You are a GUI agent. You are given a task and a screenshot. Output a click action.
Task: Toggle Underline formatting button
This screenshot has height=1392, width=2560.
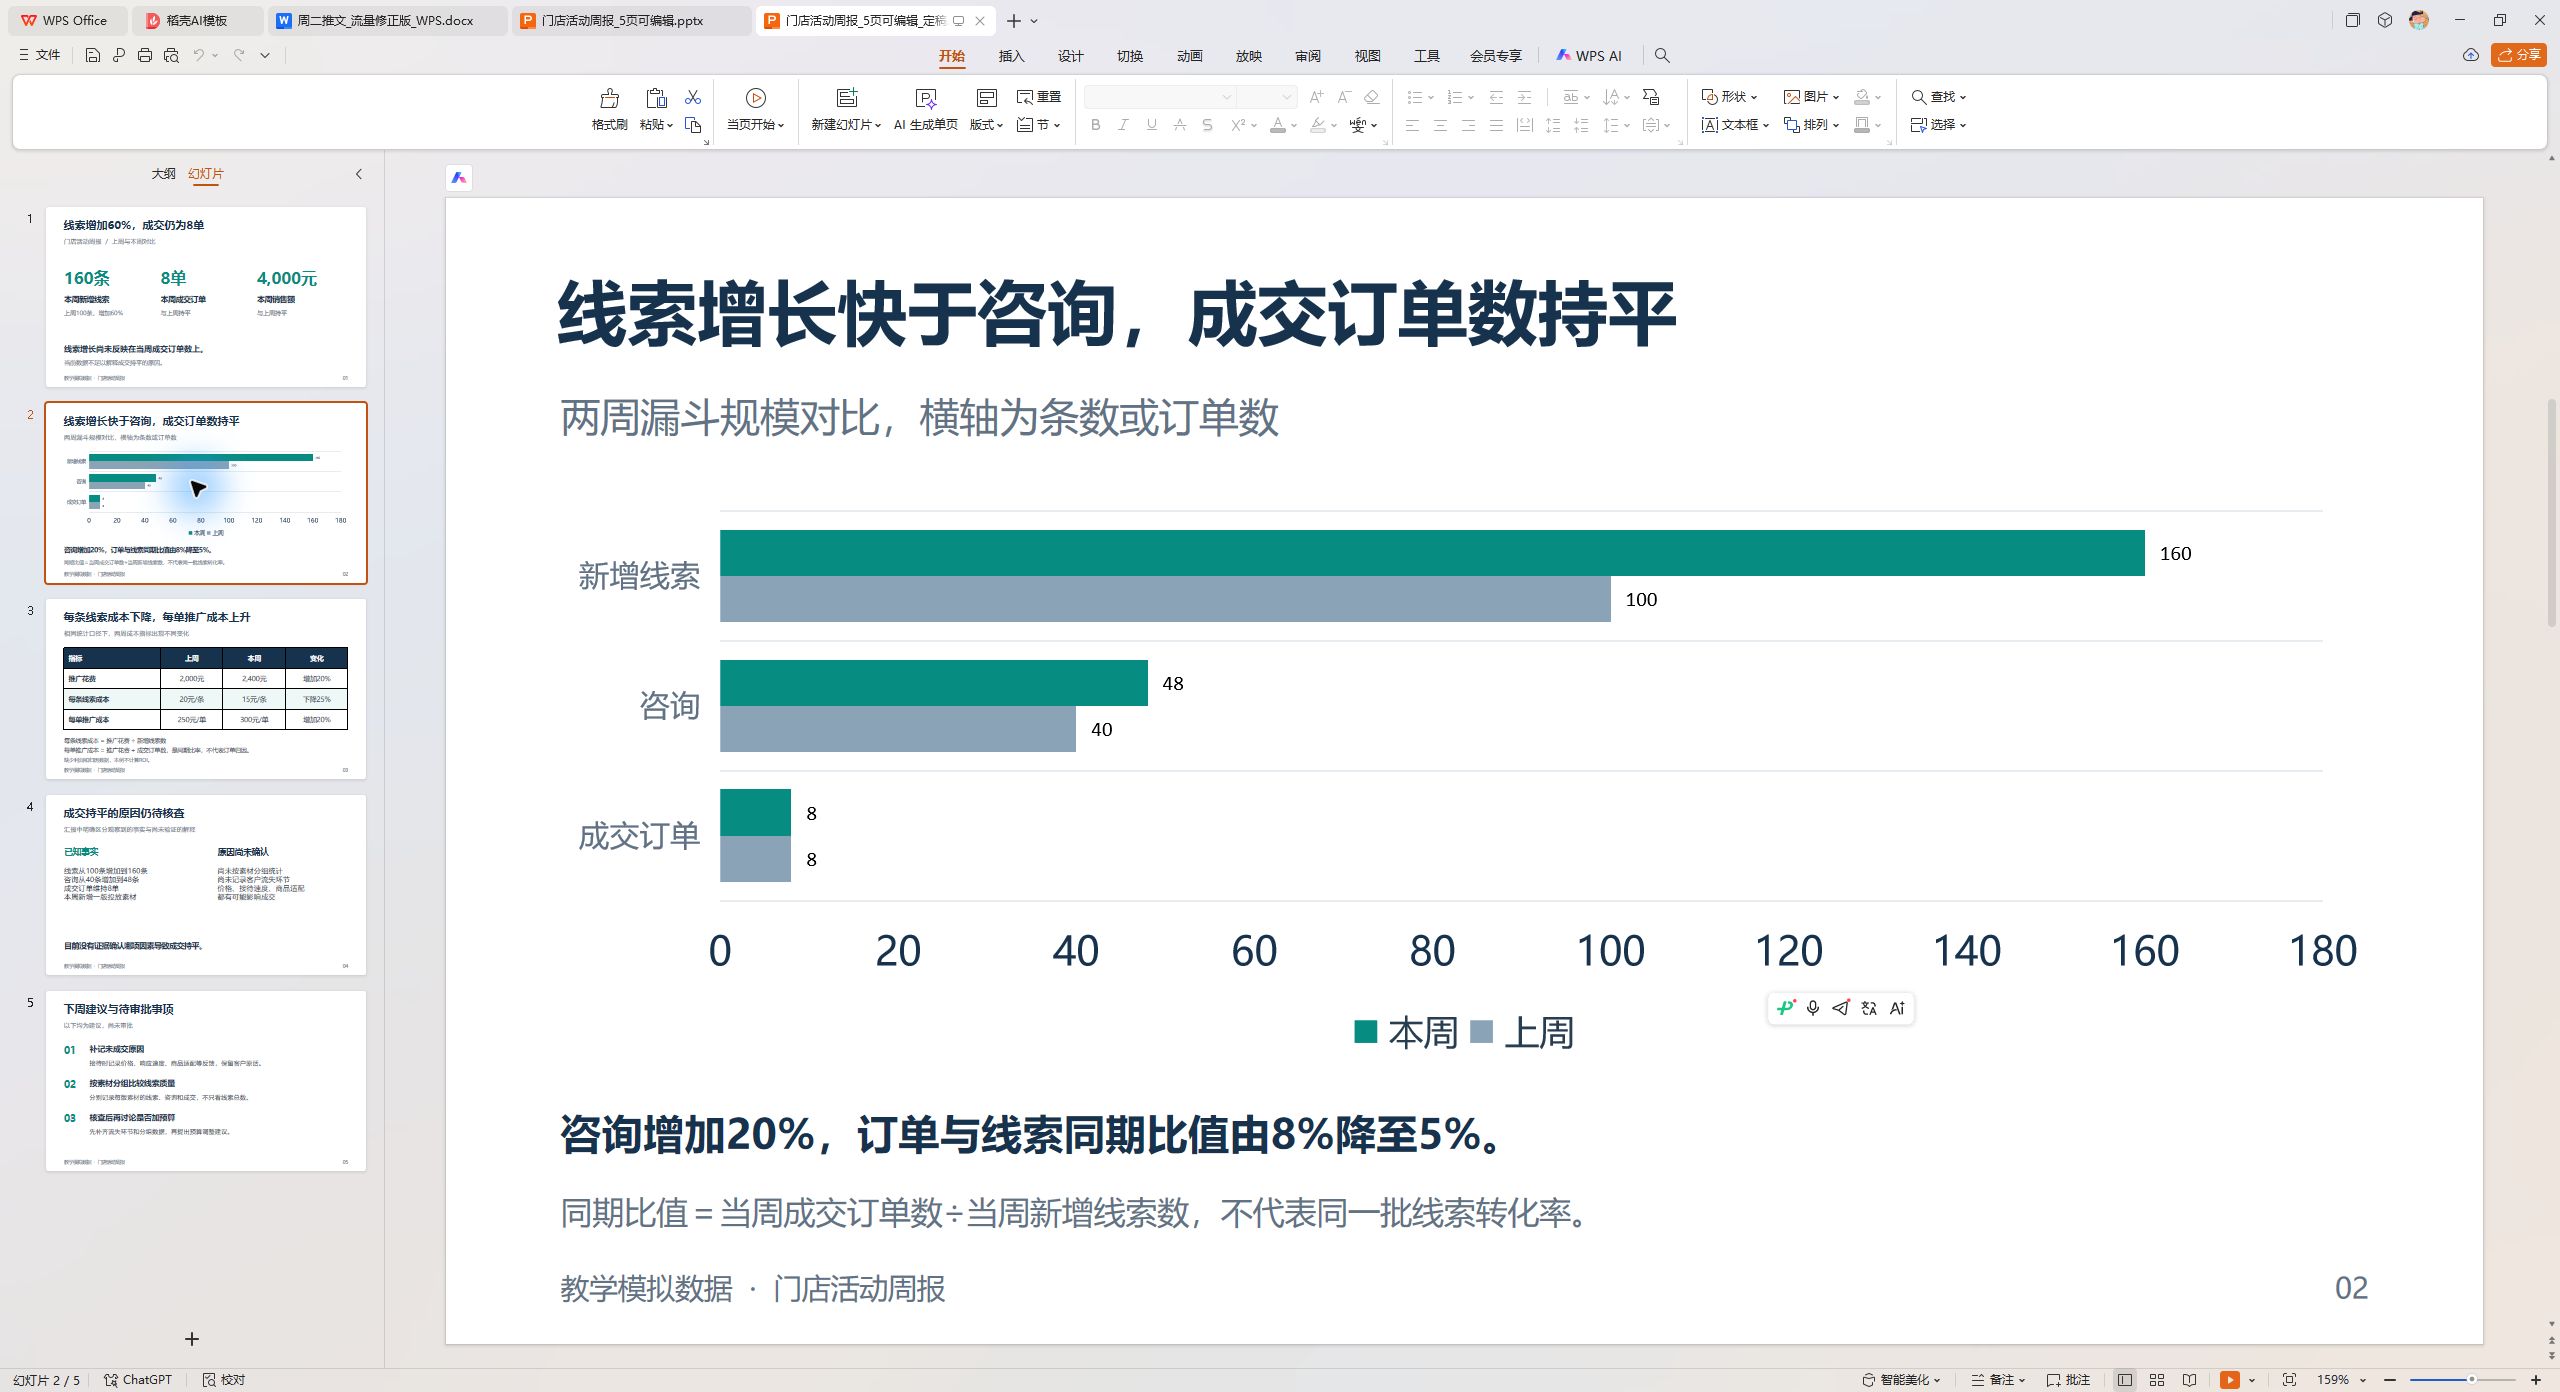[x=1152, y=125]
